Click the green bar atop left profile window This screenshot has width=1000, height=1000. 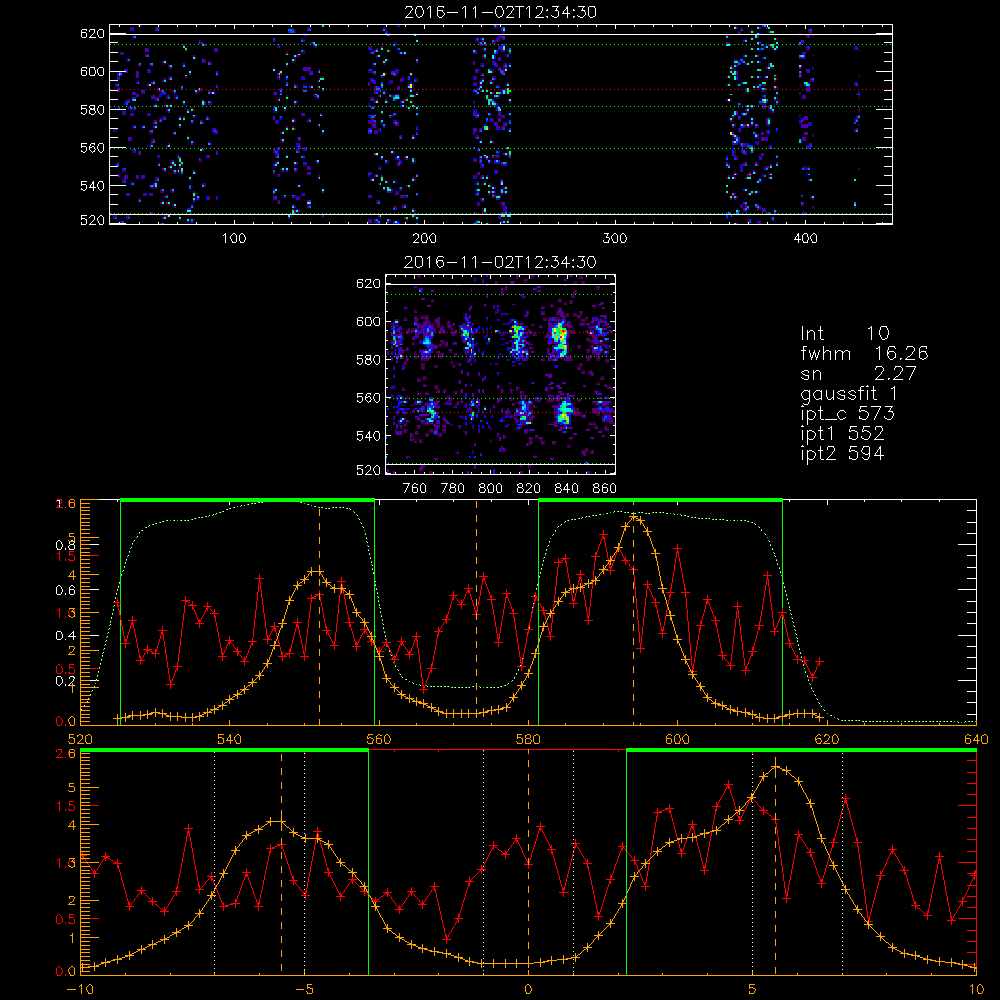(247, 500)
